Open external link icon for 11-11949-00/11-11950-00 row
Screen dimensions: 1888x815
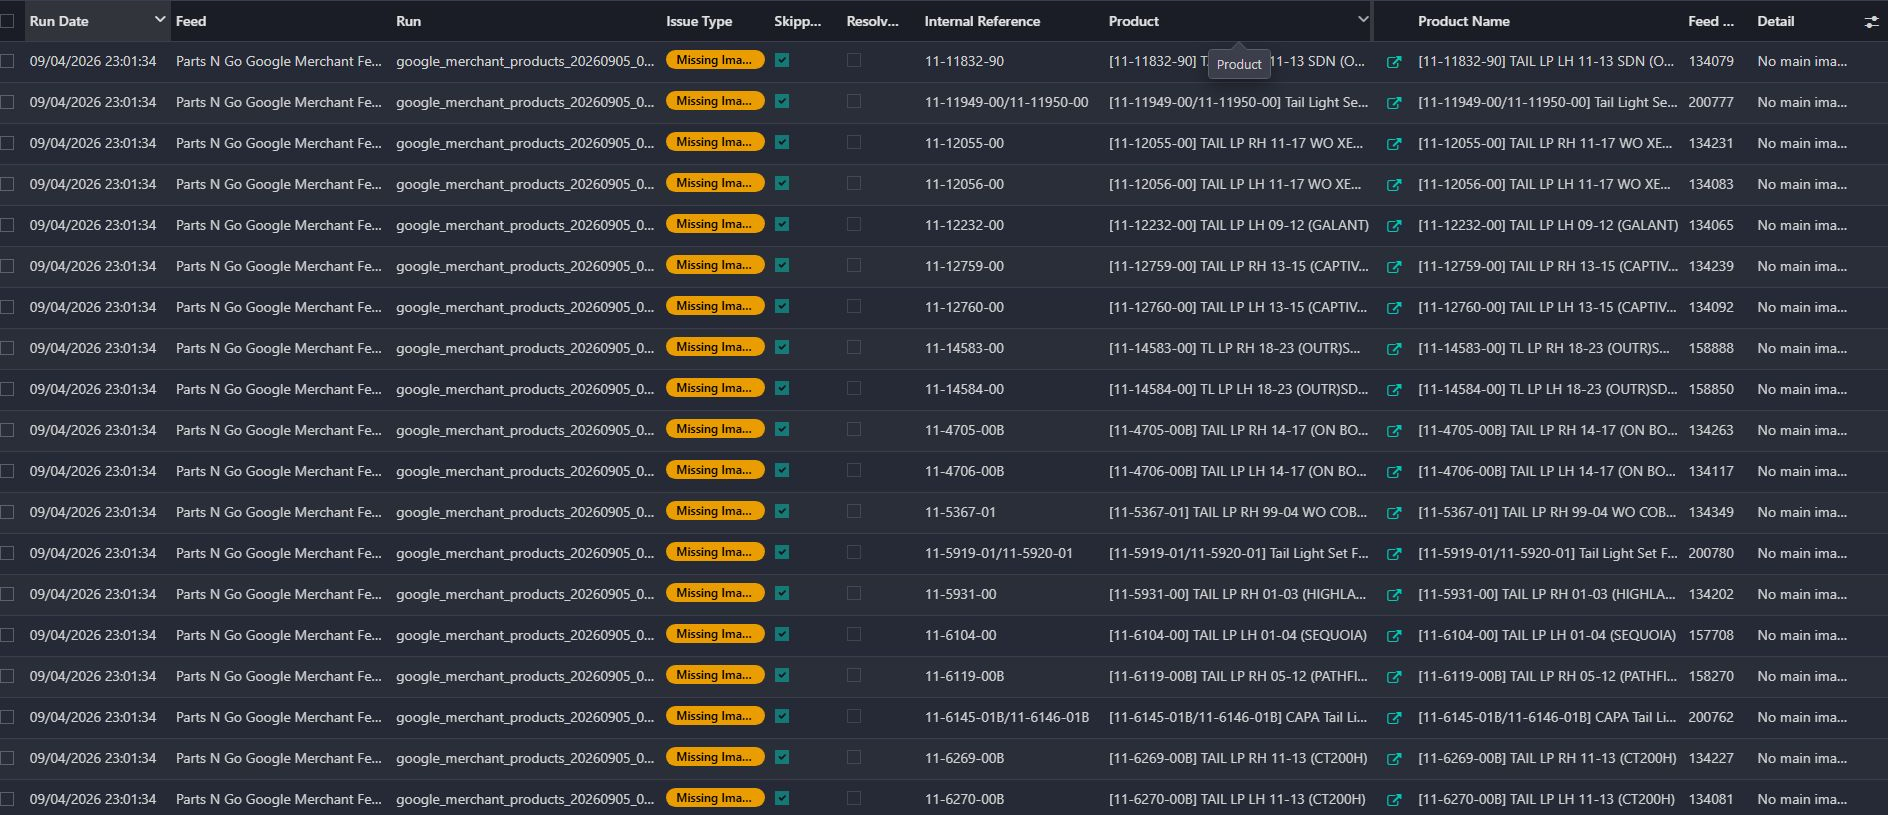click(1394, 103)
